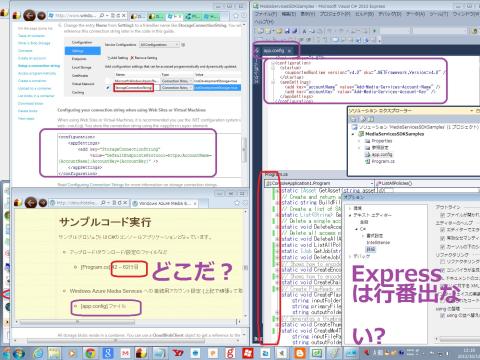Viewport: 480px width, 360px height.
Task: Open Windows Explorer folder on the taskbar
Action: click(x=54, y=353)
